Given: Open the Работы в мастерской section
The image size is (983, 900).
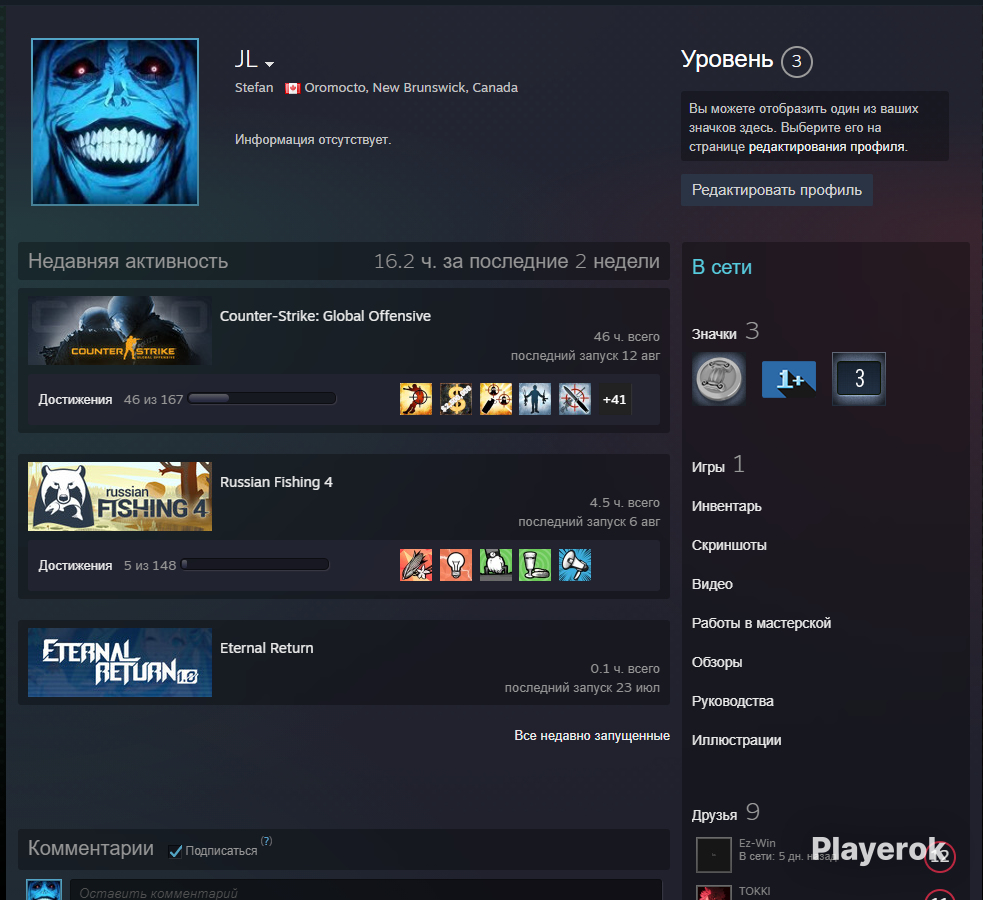Looking at the screenshot, I should click(x=761, y=623).
